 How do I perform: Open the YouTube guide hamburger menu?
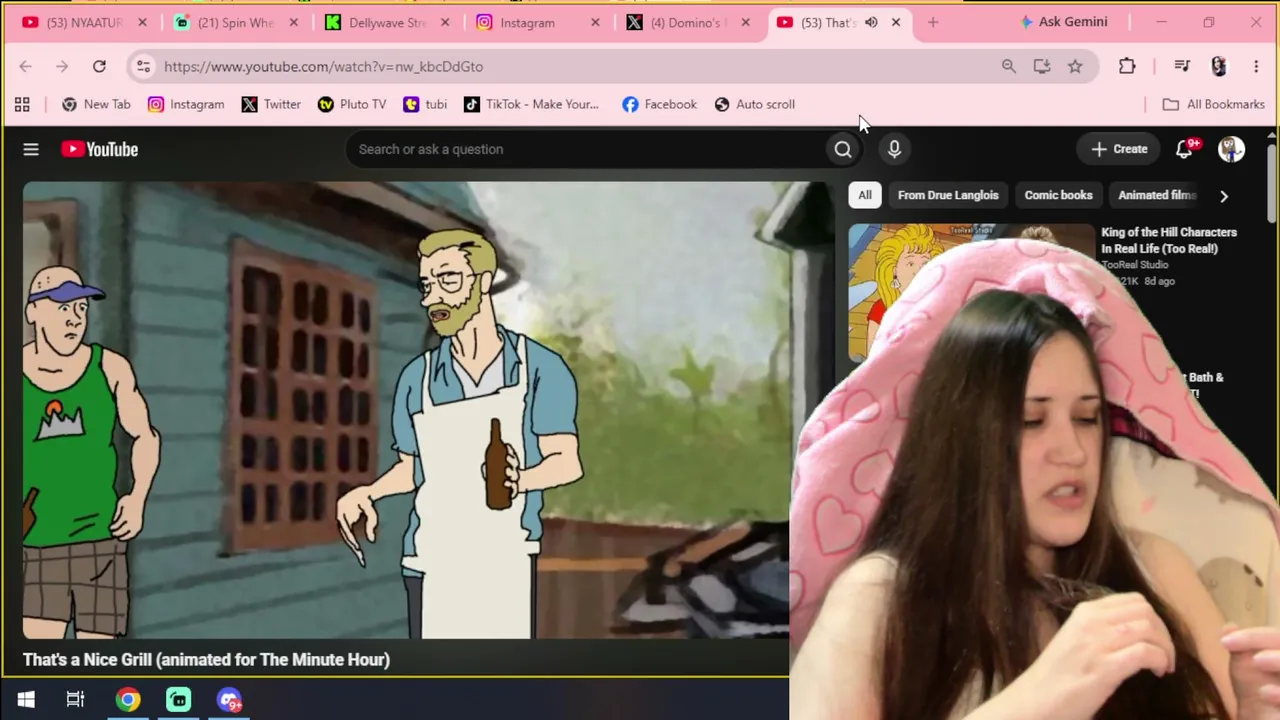[31, 149]
